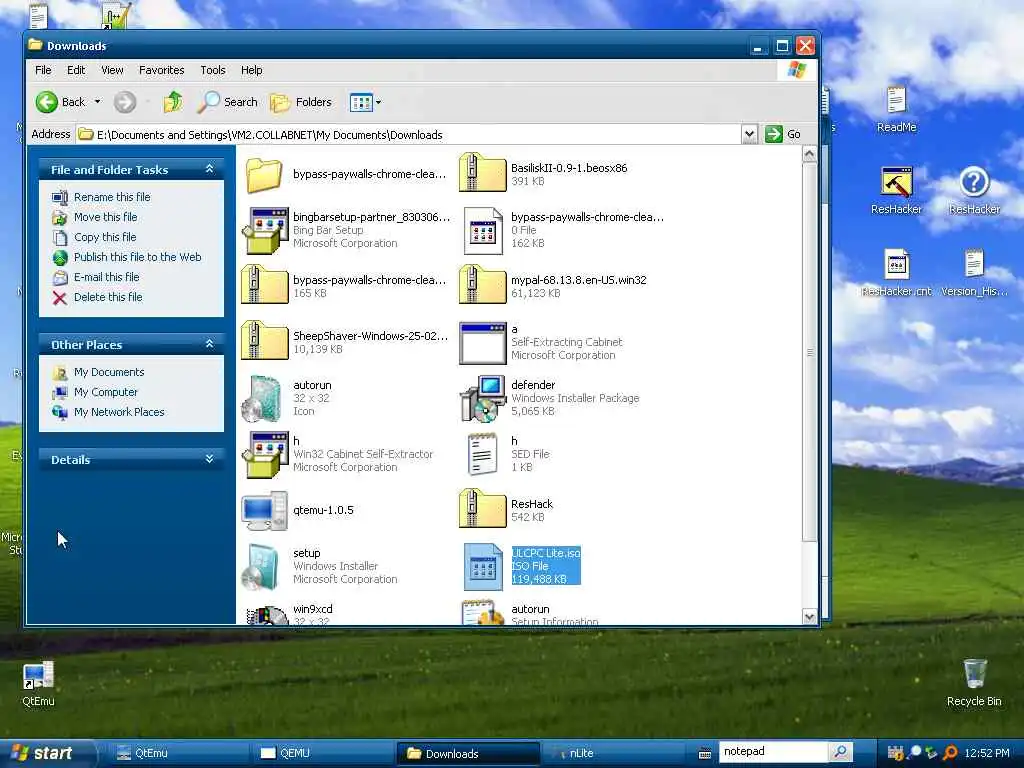Select the h SED File icon
Screen dimensions: 1024x768
click(482, 455)
